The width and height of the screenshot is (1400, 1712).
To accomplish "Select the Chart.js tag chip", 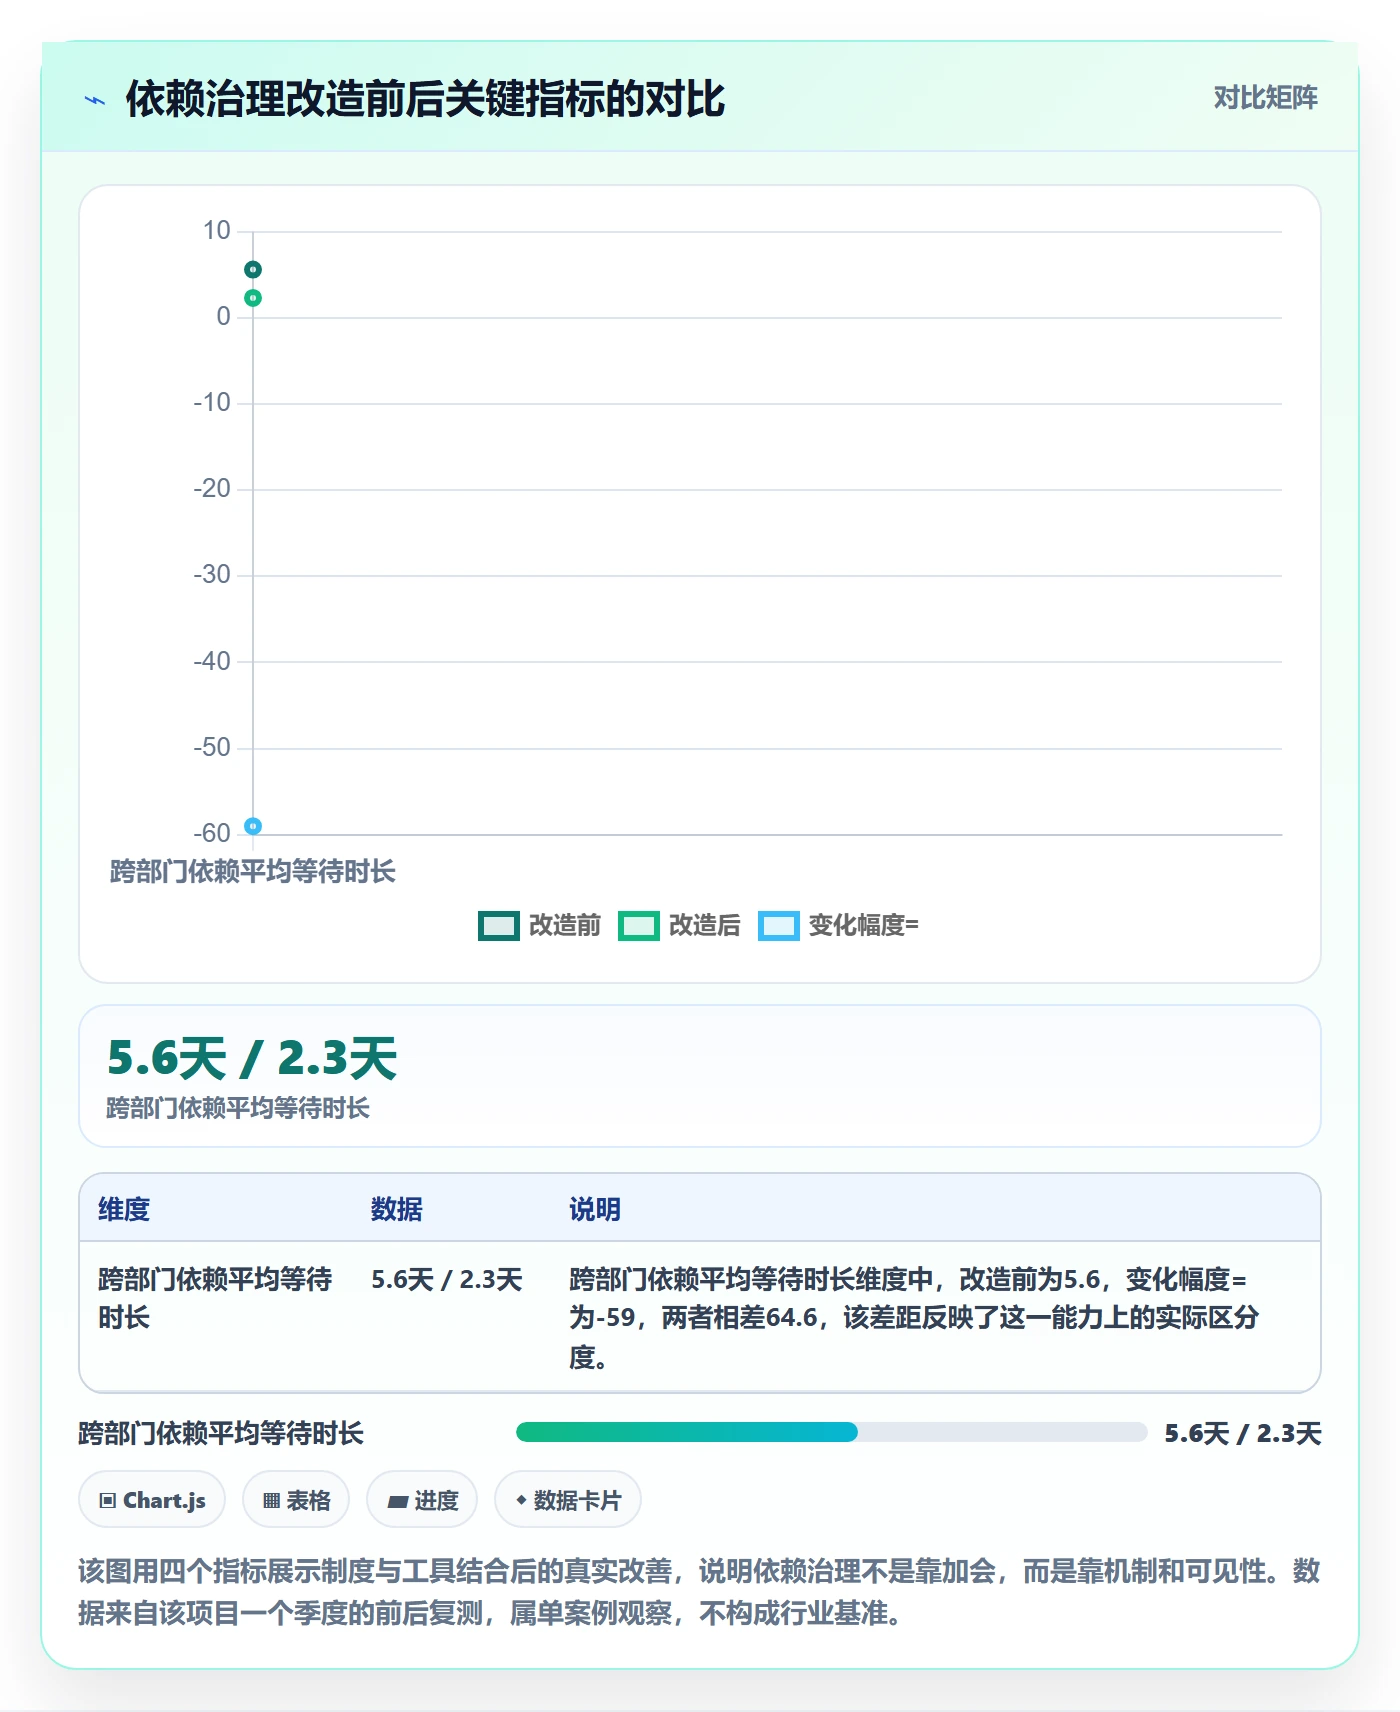I will tap(152, 1499).
